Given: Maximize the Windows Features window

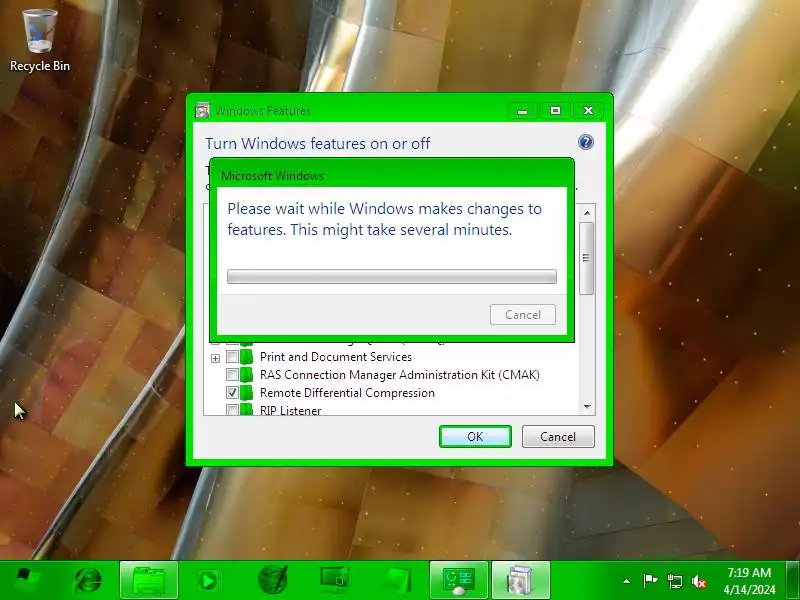Looking at the screenshot, I should point(555,111).
